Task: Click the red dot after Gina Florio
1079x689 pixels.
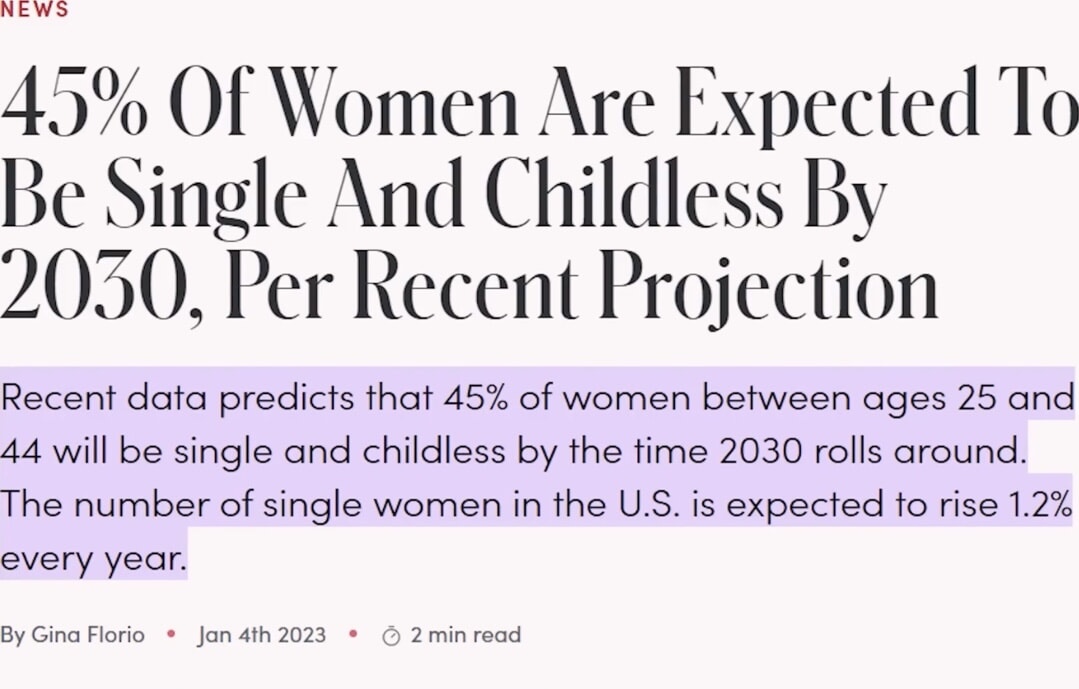Action: click(x=171, y=633)
